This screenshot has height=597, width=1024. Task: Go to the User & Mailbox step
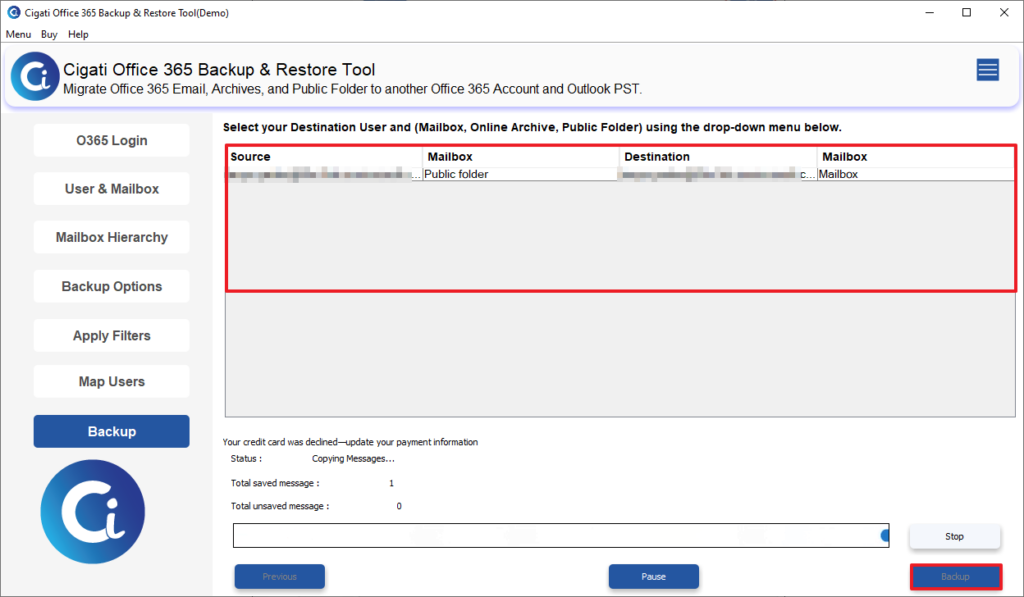coord(112,189)
